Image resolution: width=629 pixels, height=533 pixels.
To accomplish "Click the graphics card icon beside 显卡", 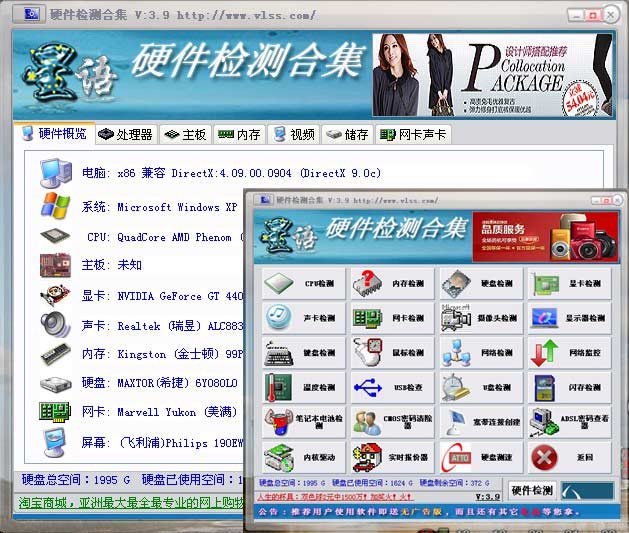I will pyautogui.click(x=55, y=296).
